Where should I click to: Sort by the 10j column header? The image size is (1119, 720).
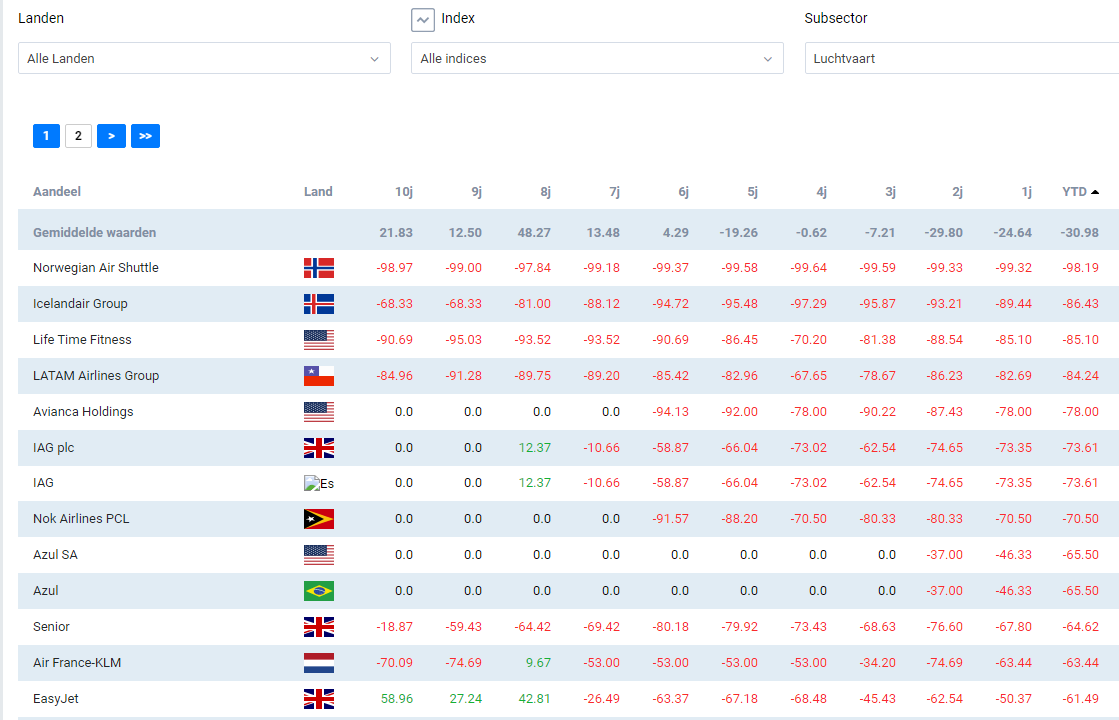(404, 192)
